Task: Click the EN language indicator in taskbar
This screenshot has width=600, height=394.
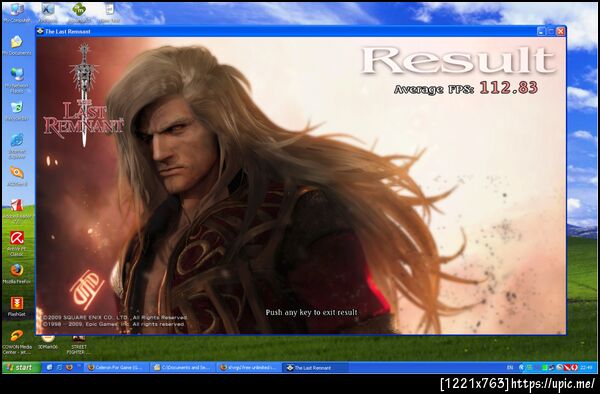Action: pos(510,368)
